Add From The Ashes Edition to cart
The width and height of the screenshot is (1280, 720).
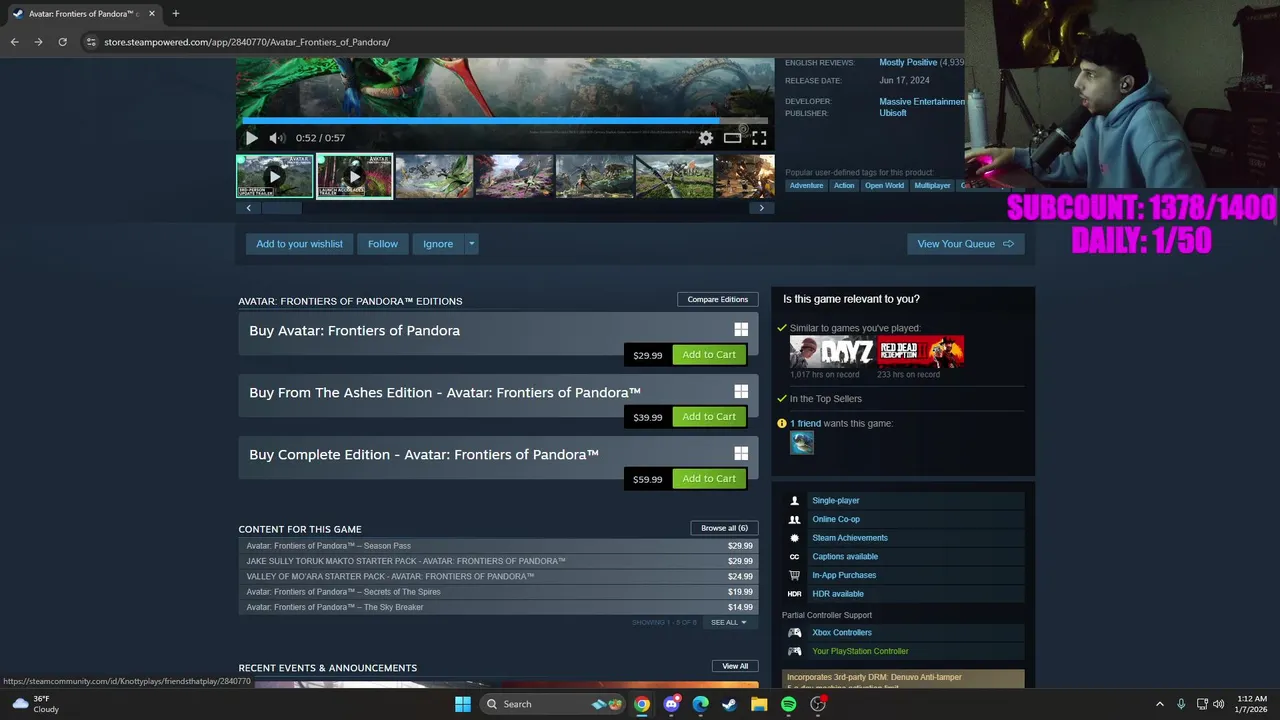[709, 417]
